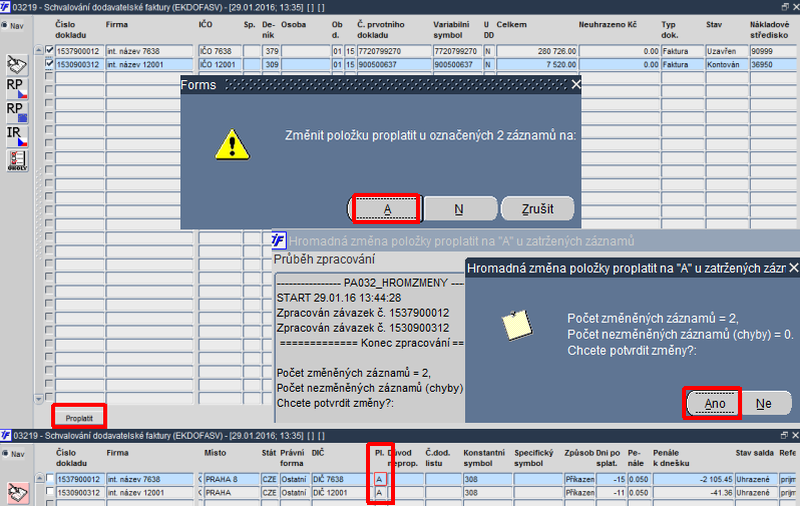Screen dimensions: 800x506
Task: Select the 1530900312 document number cell in upper window
Action: [79, 64]
